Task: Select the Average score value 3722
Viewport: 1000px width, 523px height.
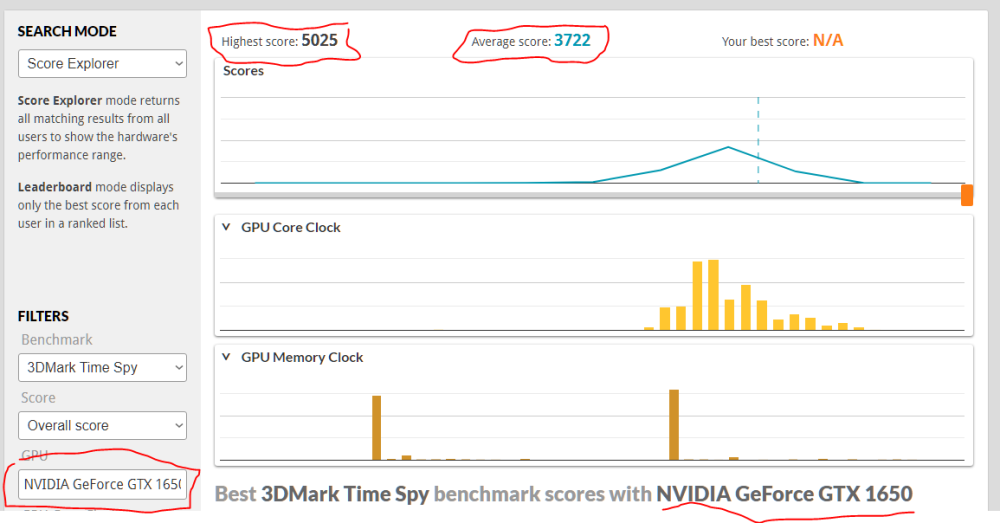Action: point(573,41)
